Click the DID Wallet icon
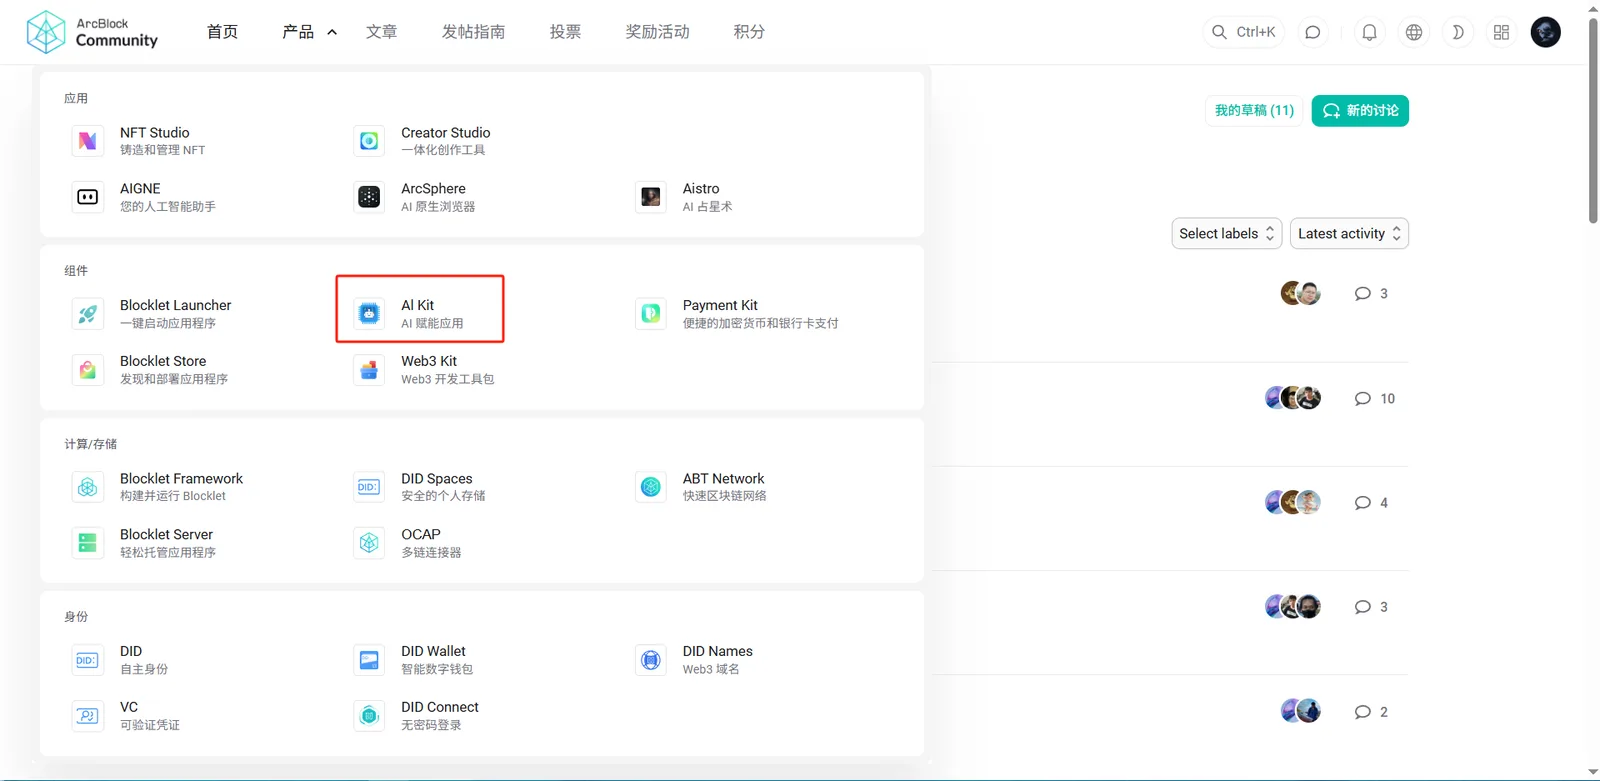This screenshot has height=781, width=1600. (x=369, y=660)
